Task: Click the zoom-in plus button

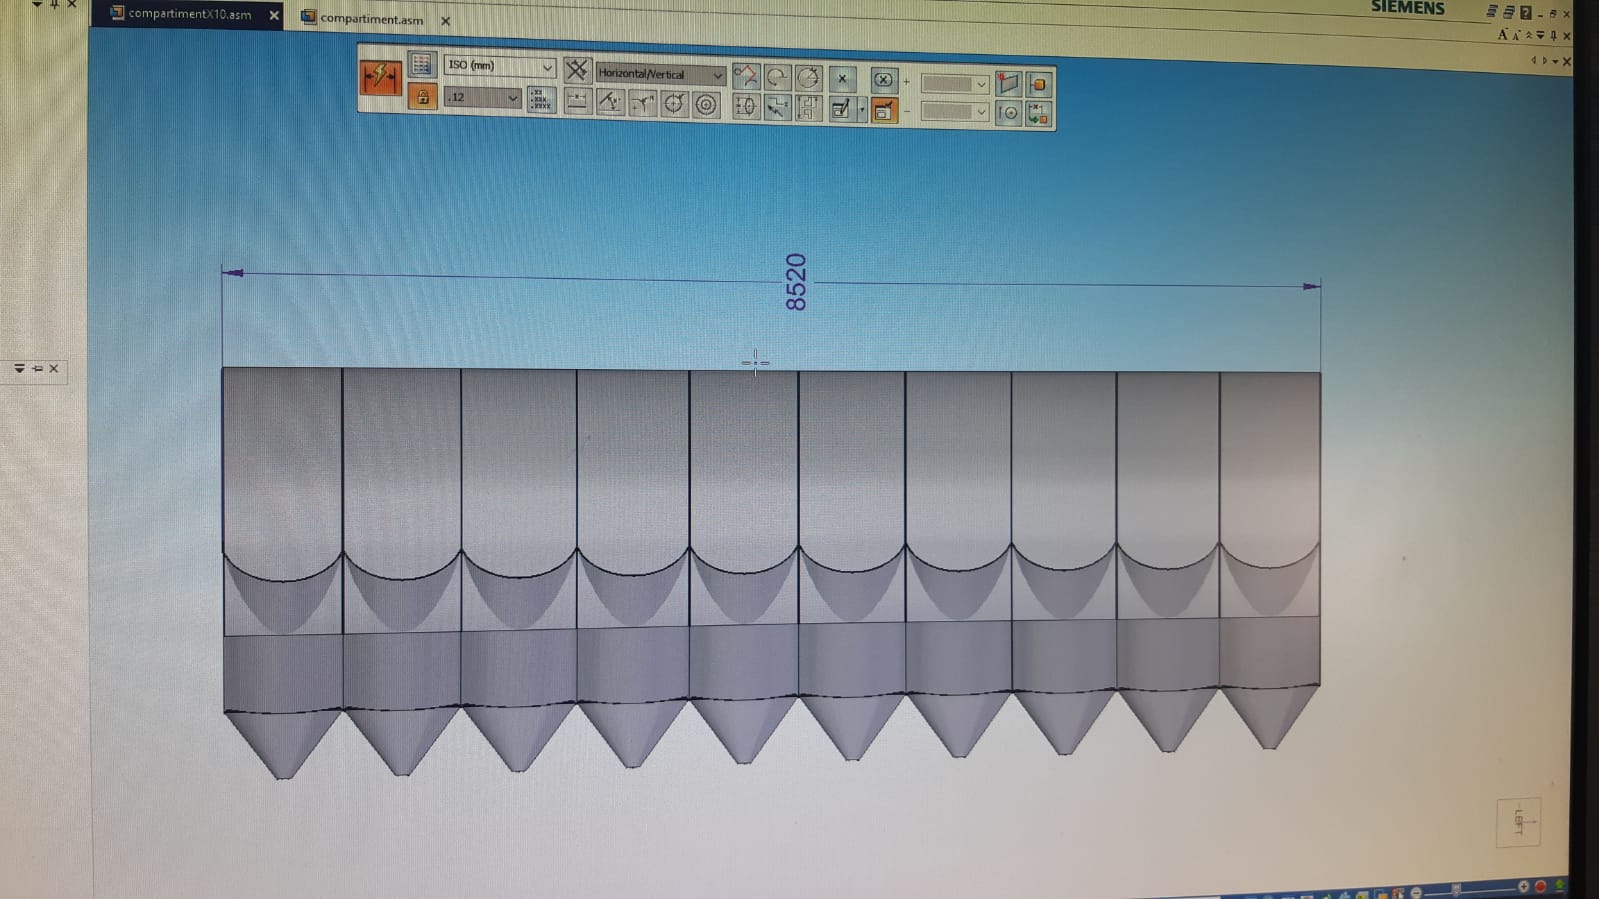Action: (1523, 887)
